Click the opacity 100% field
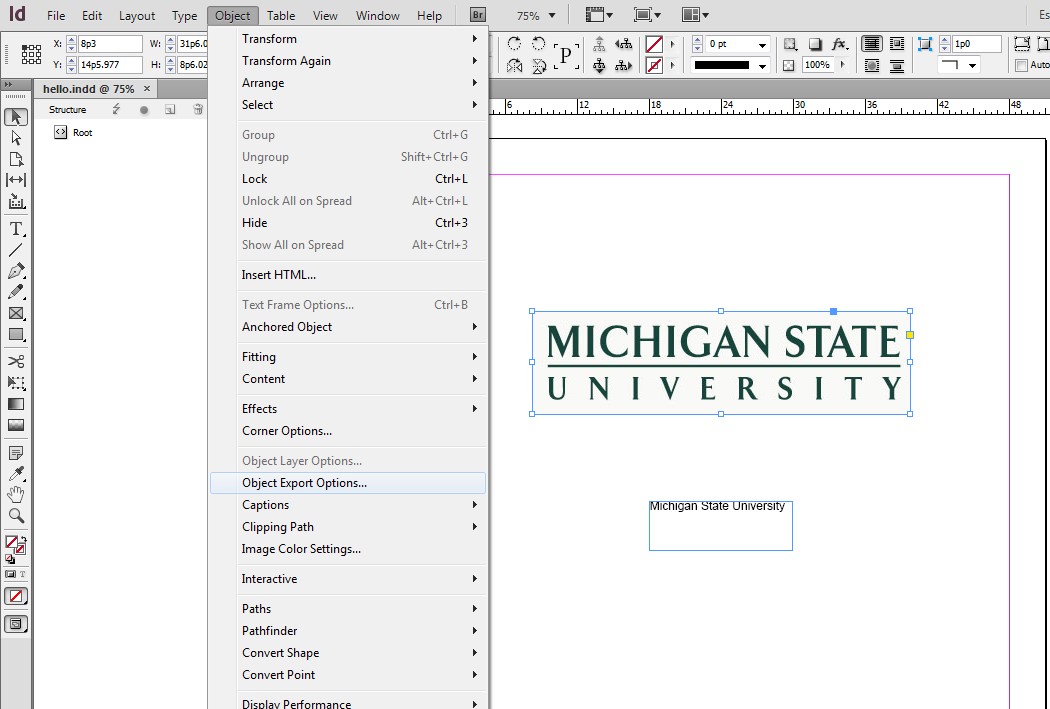The width and height of the screenshot is (1050, 709). click(x=818, y=65)
